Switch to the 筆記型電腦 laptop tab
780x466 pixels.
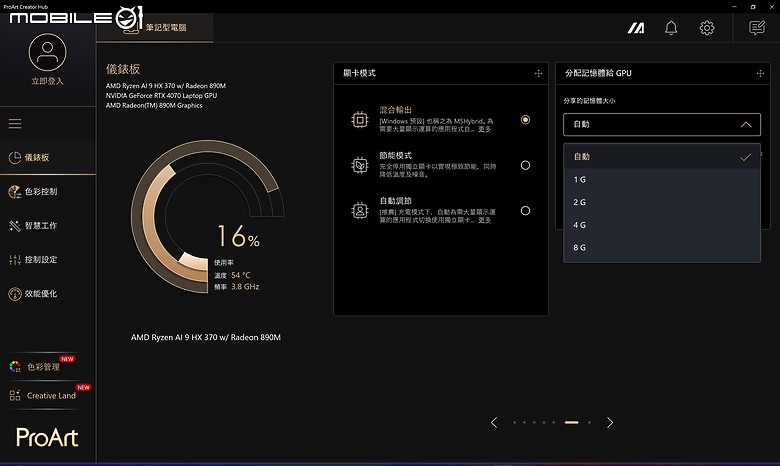[155, 27]
